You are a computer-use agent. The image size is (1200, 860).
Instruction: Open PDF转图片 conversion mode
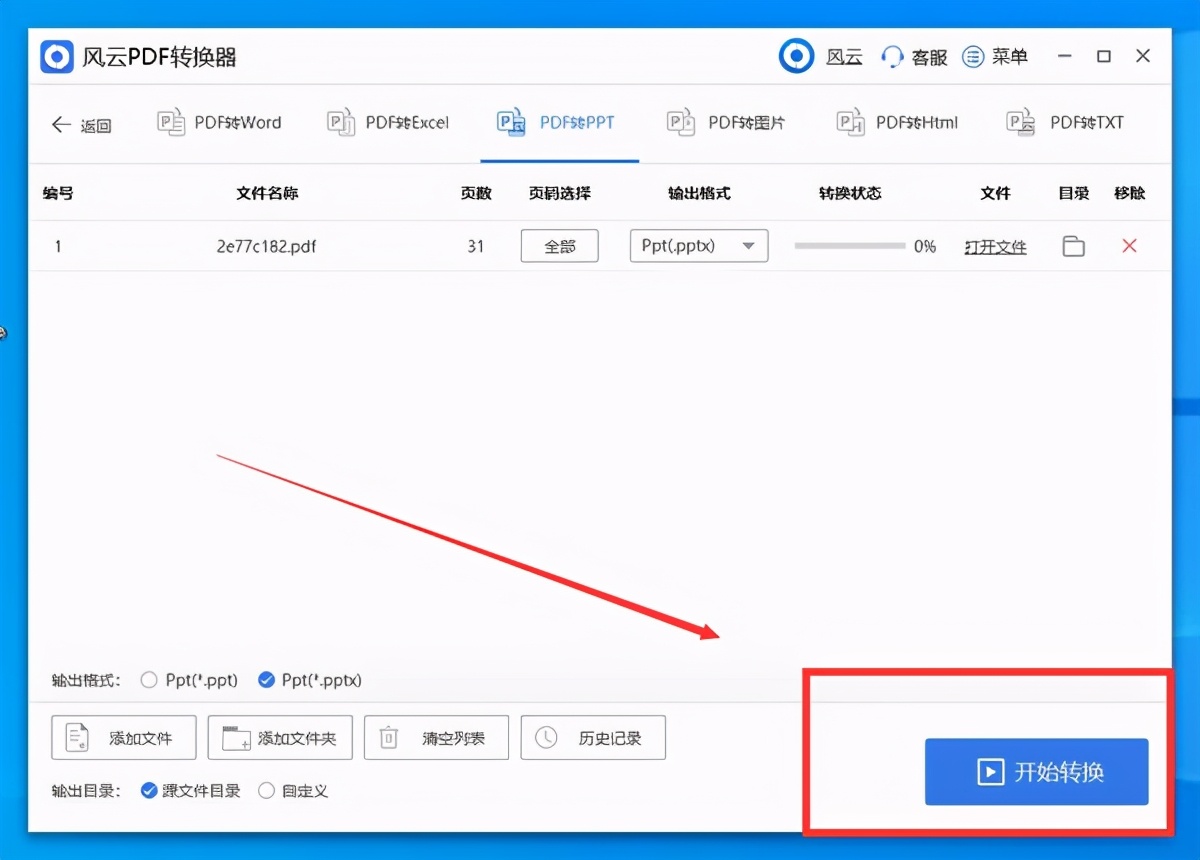(x=681, y=122)
